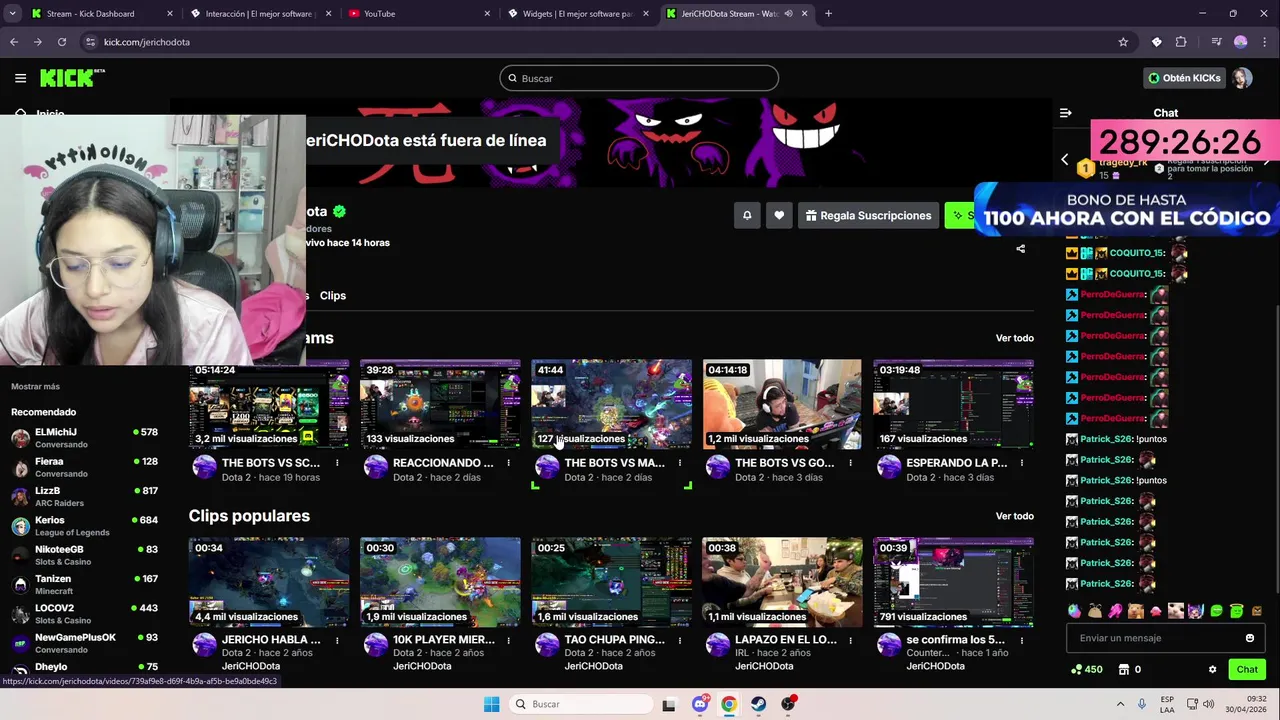
Task: Open options for ESPERANDO LA P... video
Action: pos(1021,463)
